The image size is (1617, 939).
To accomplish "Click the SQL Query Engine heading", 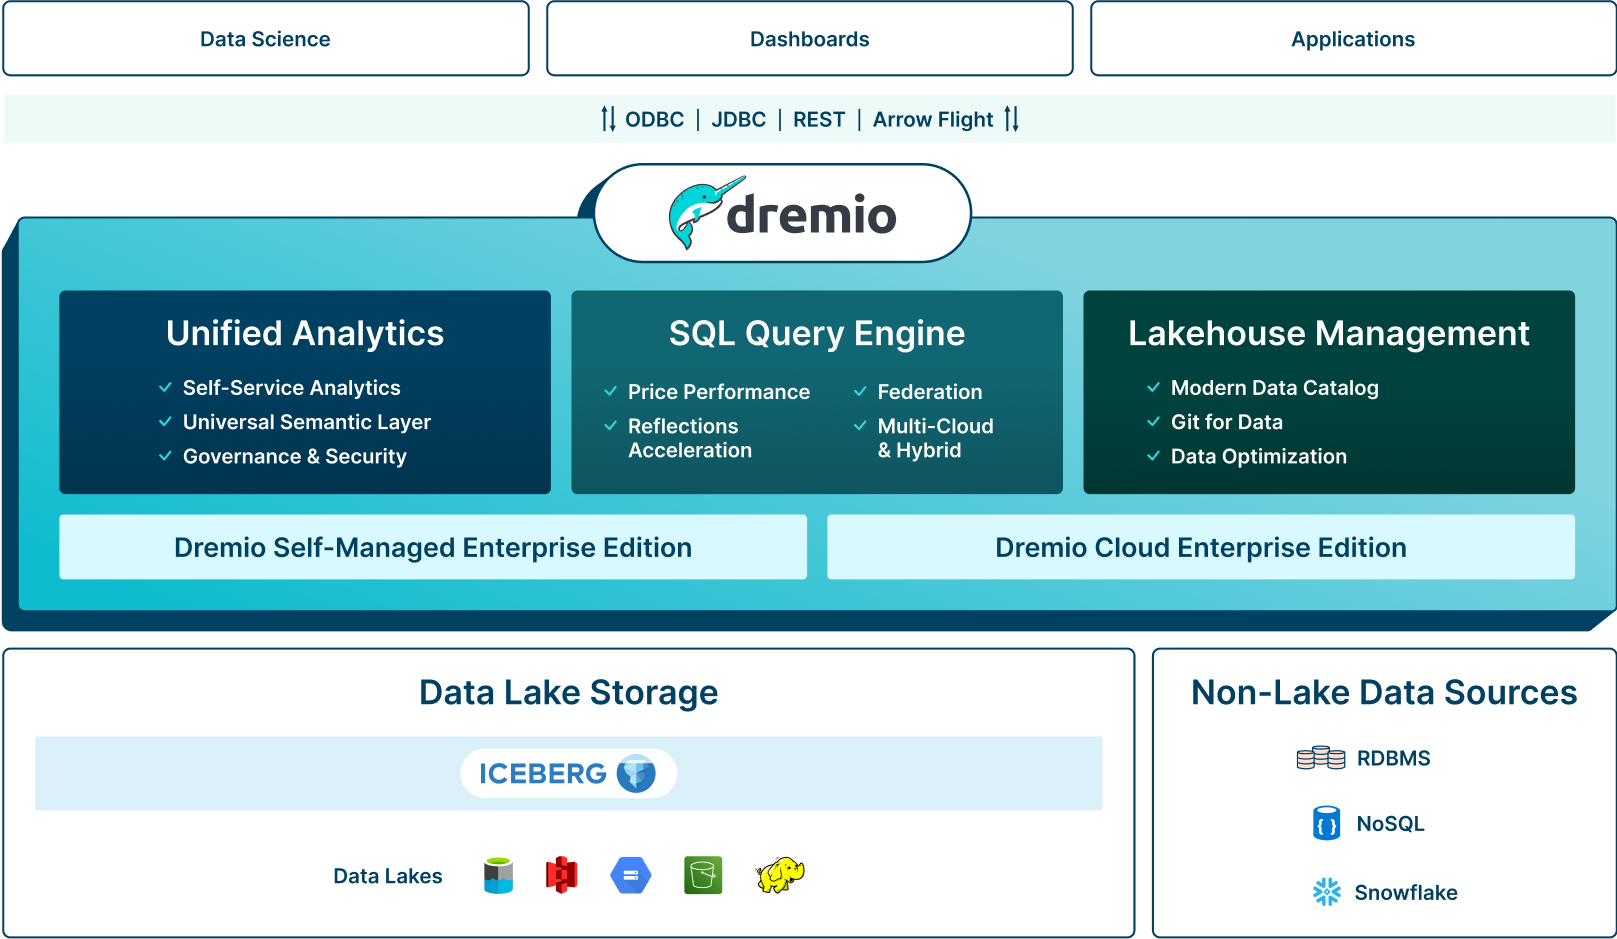I will (x=817, y=333).
